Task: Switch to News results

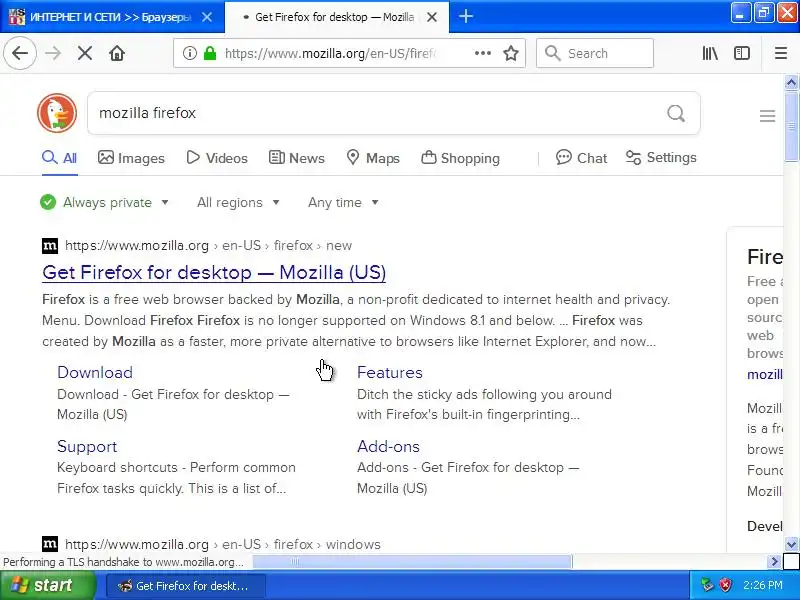Action: [296, 158]
